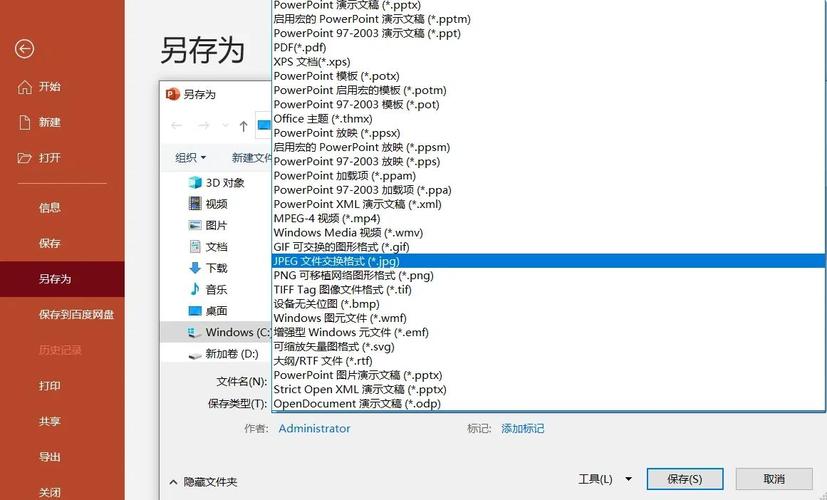Select 设备无关位图 (*.bmp) type
Viewport: 827px width, 500px height.
click(549, 304)
